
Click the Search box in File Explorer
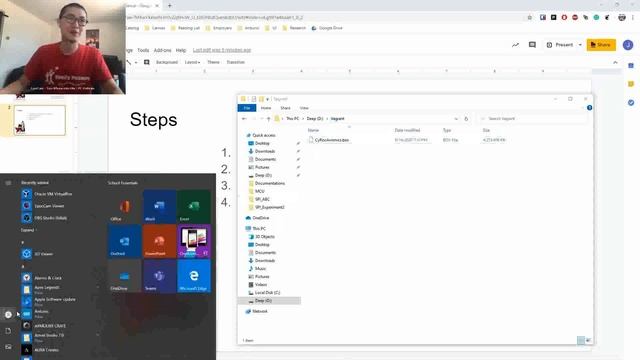(x=532, y=119)
